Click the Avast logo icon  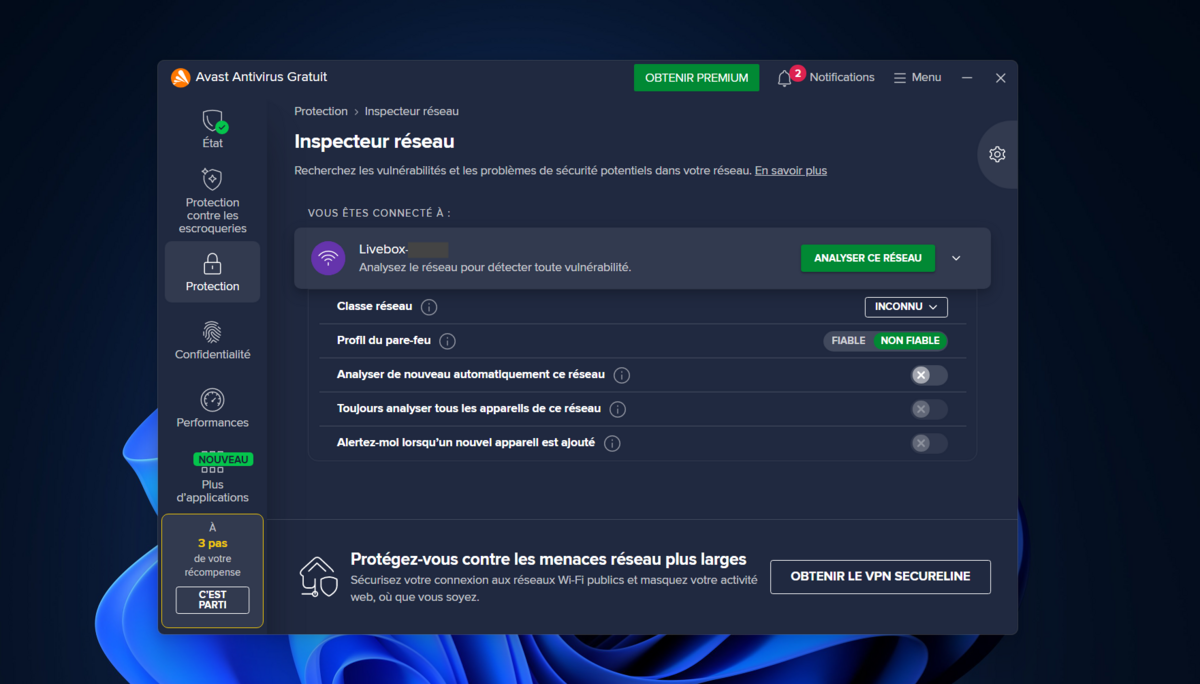click(181, 78)
